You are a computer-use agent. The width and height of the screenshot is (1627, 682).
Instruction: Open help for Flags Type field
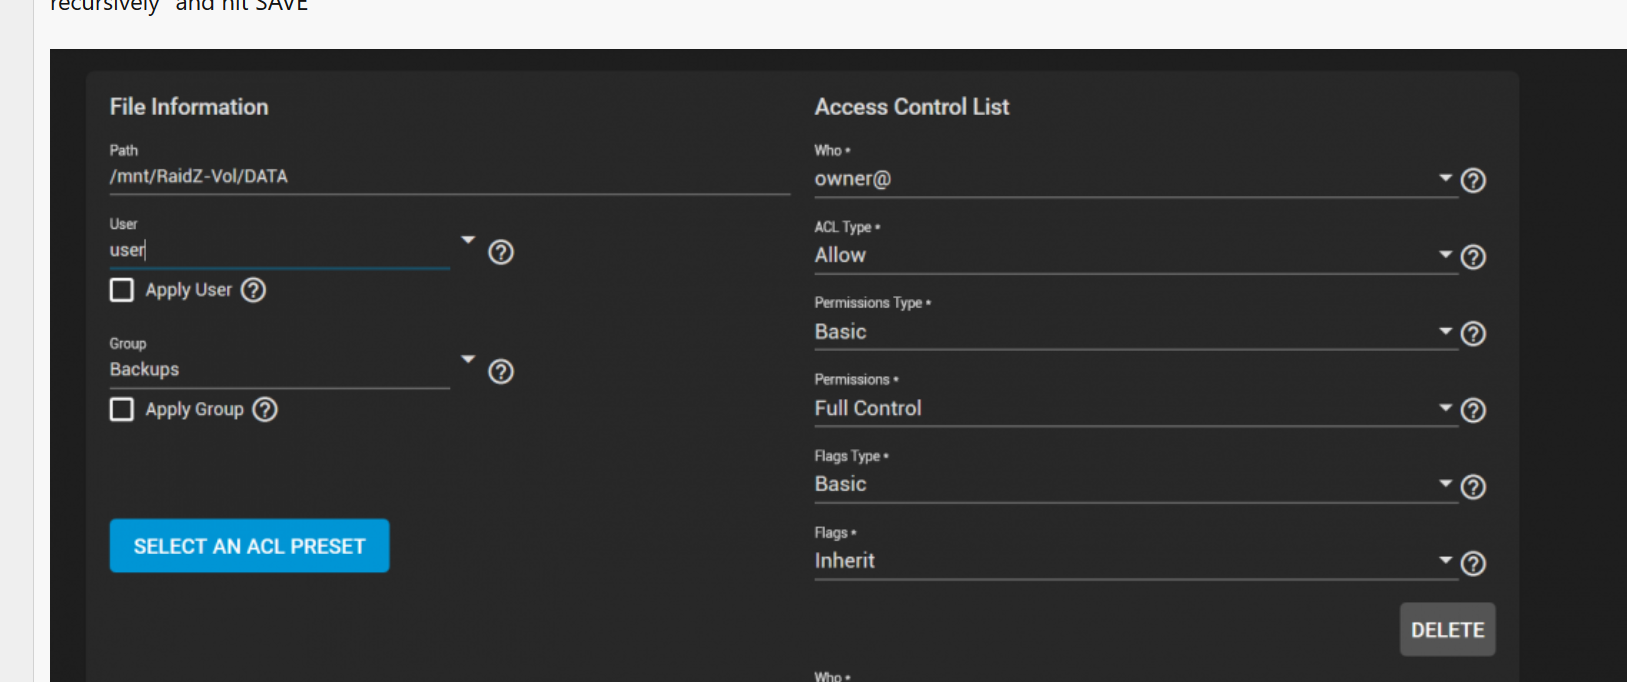(x=1473, y=487)
